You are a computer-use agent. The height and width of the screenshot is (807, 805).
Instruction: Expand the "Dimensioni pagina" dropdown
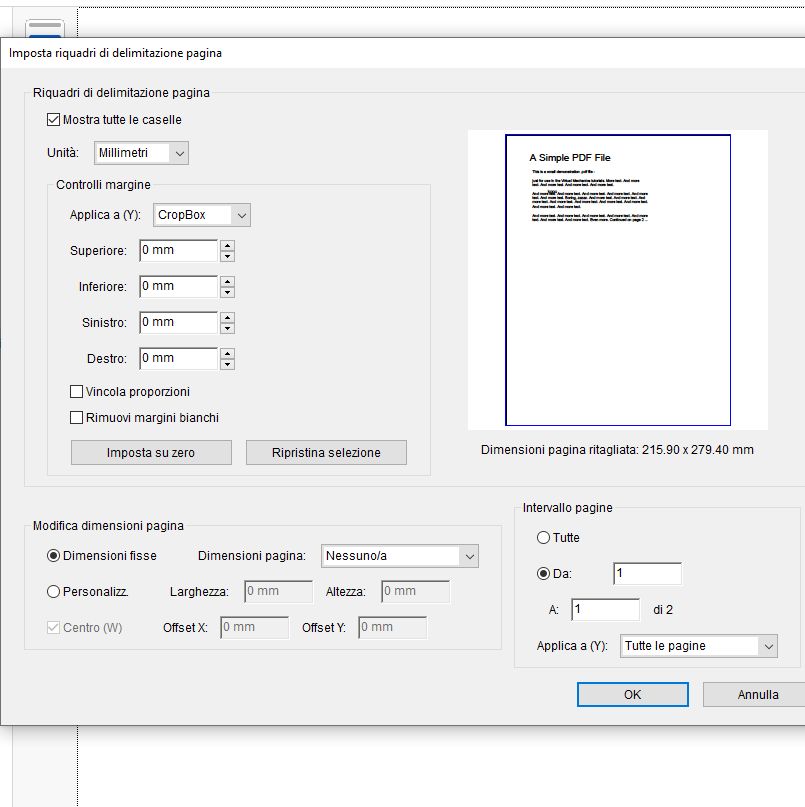coord(466,555)
